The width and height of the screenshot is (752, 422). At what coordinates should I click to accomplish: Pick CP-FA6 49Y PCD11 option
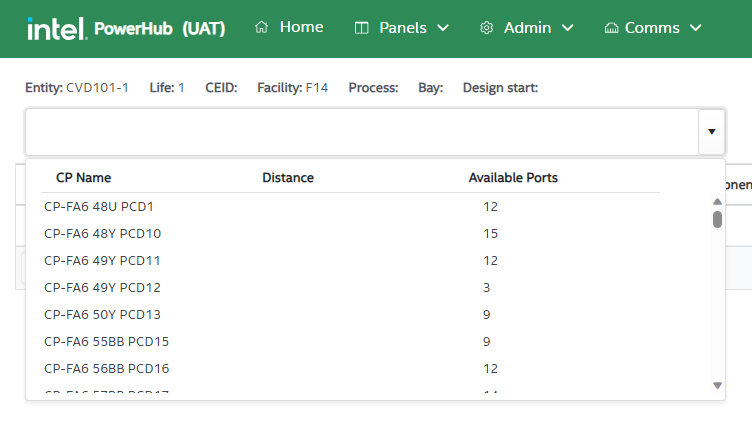(x=102, y=261)
